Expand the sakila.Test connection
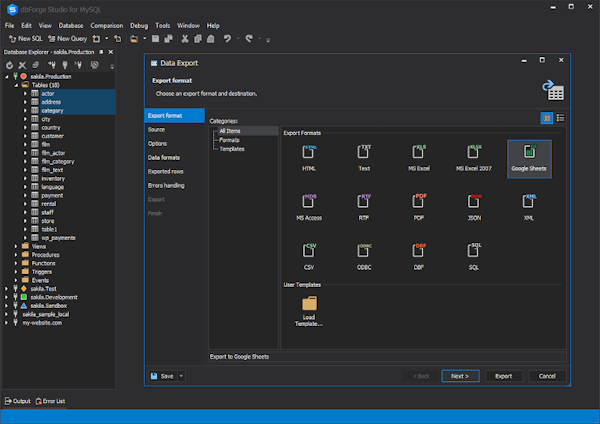 [x=7, y=289]
